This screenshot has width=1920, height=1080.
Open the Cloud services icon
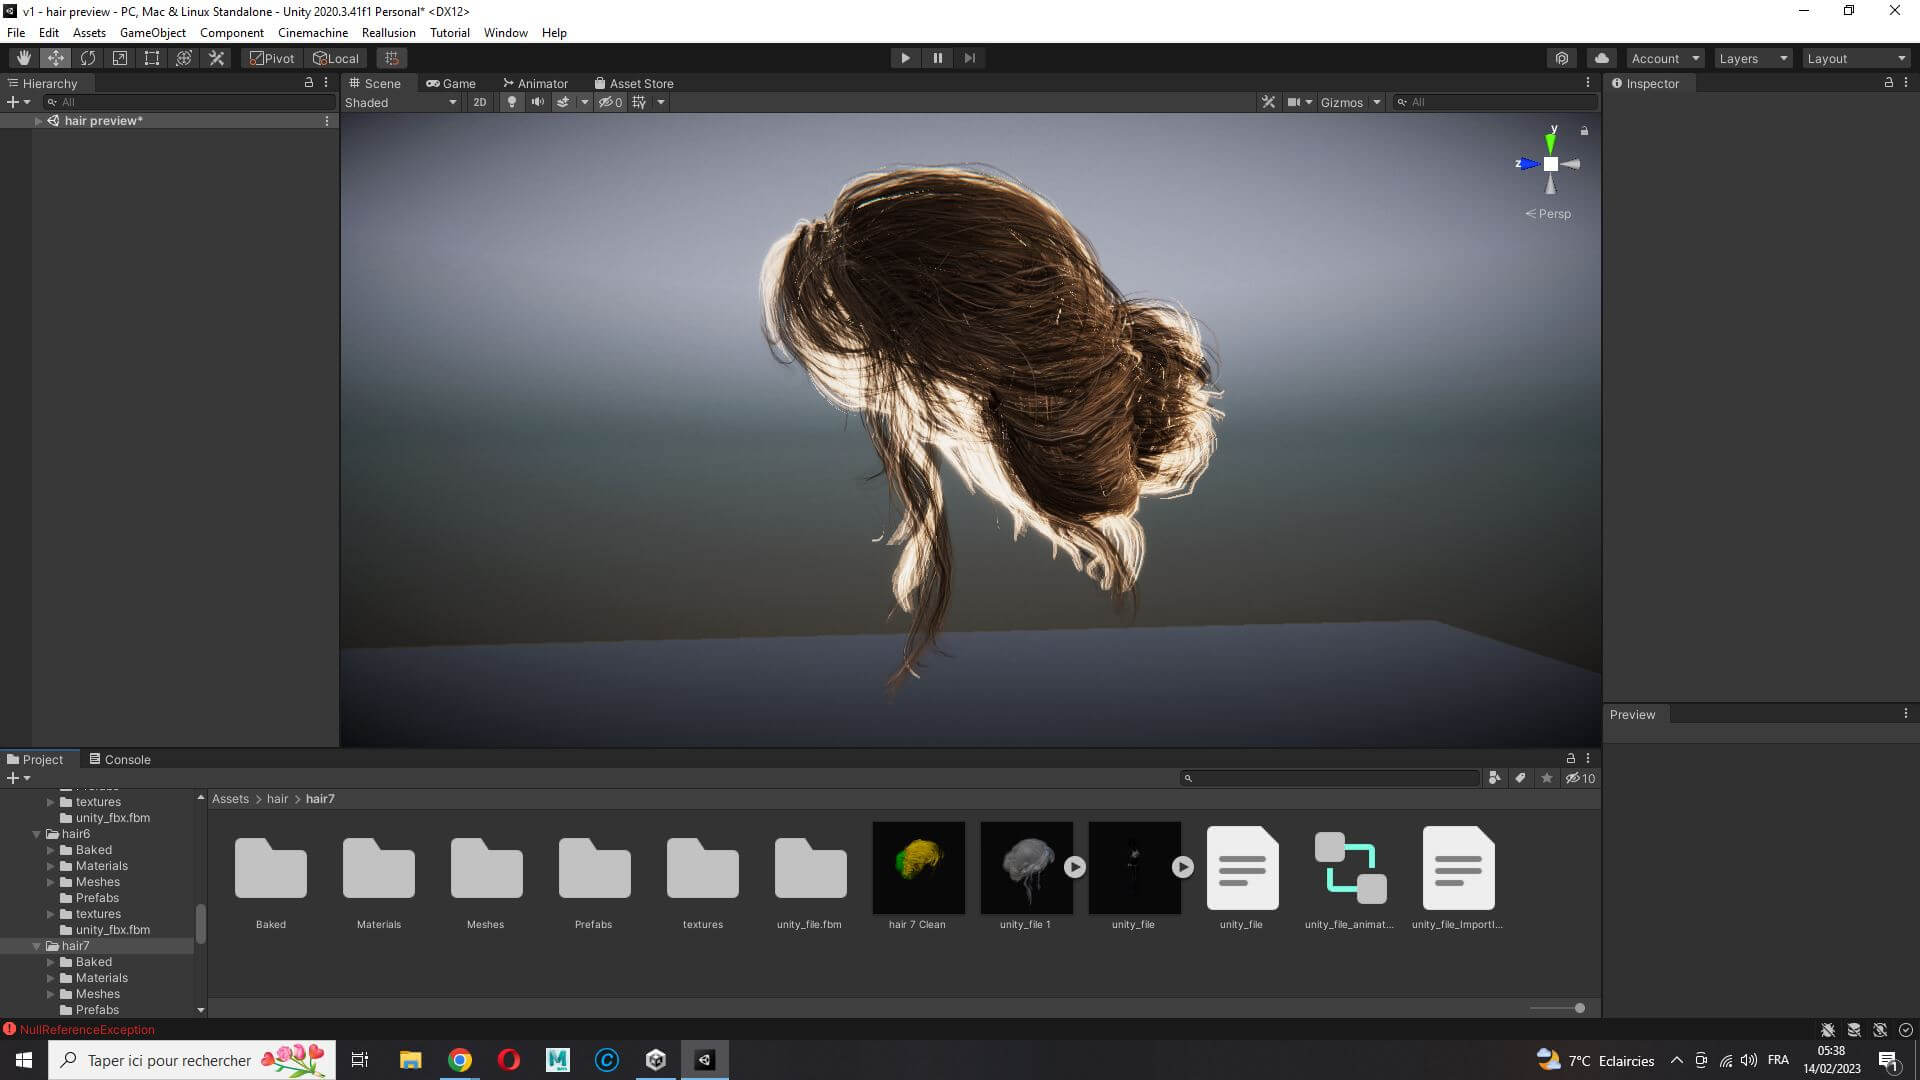(1602, 58)
